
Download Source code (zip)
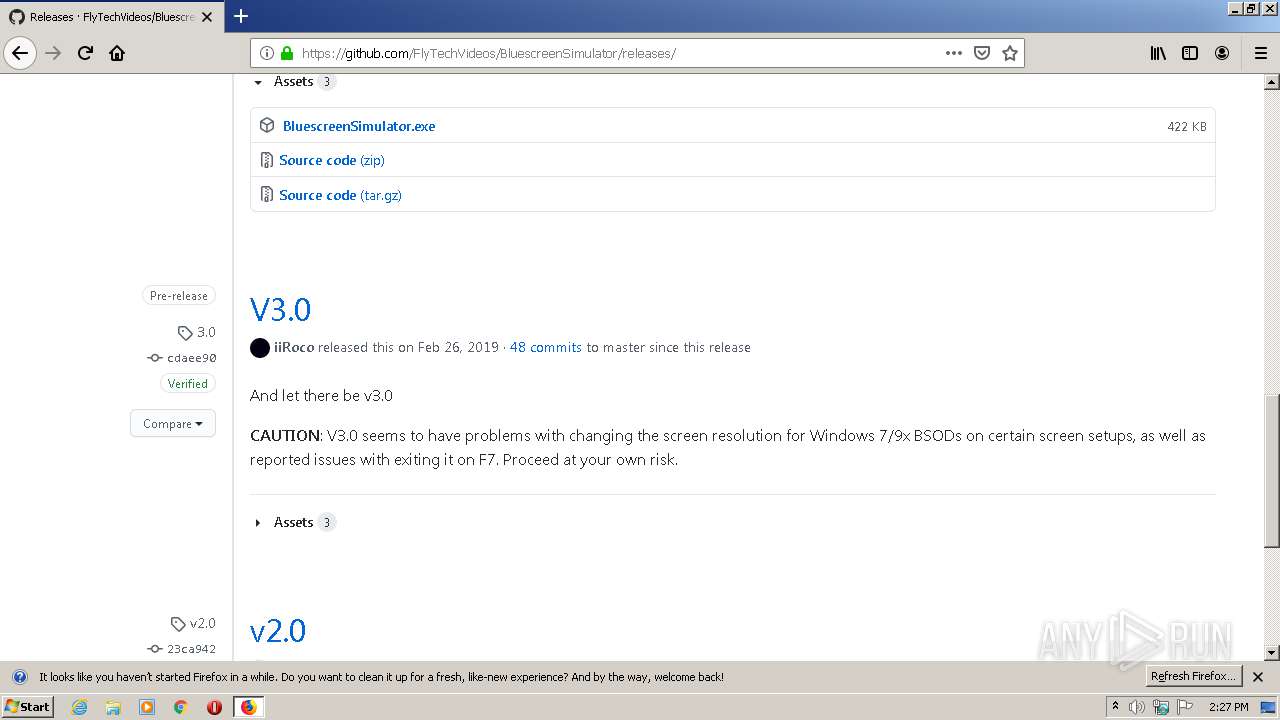click(332, 160)
